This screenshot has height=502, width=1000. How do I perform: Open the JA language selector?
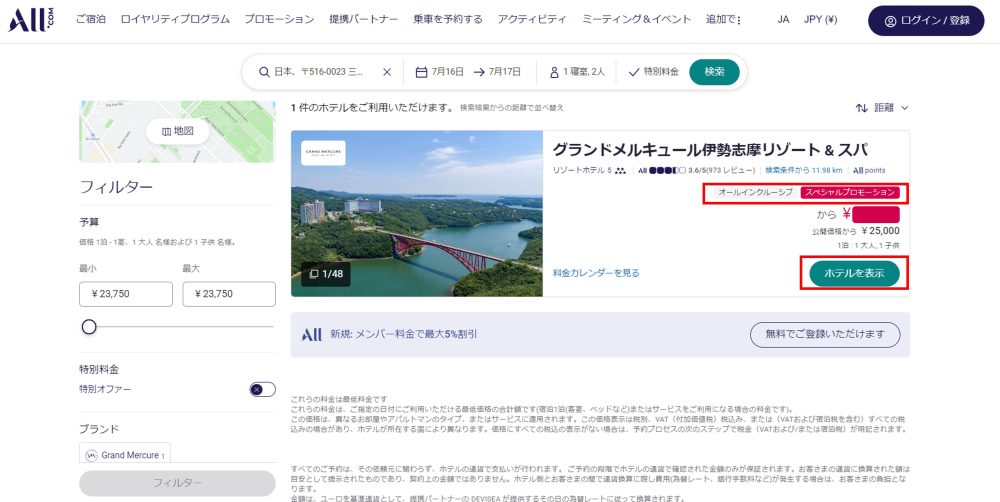tap(783, 20)
